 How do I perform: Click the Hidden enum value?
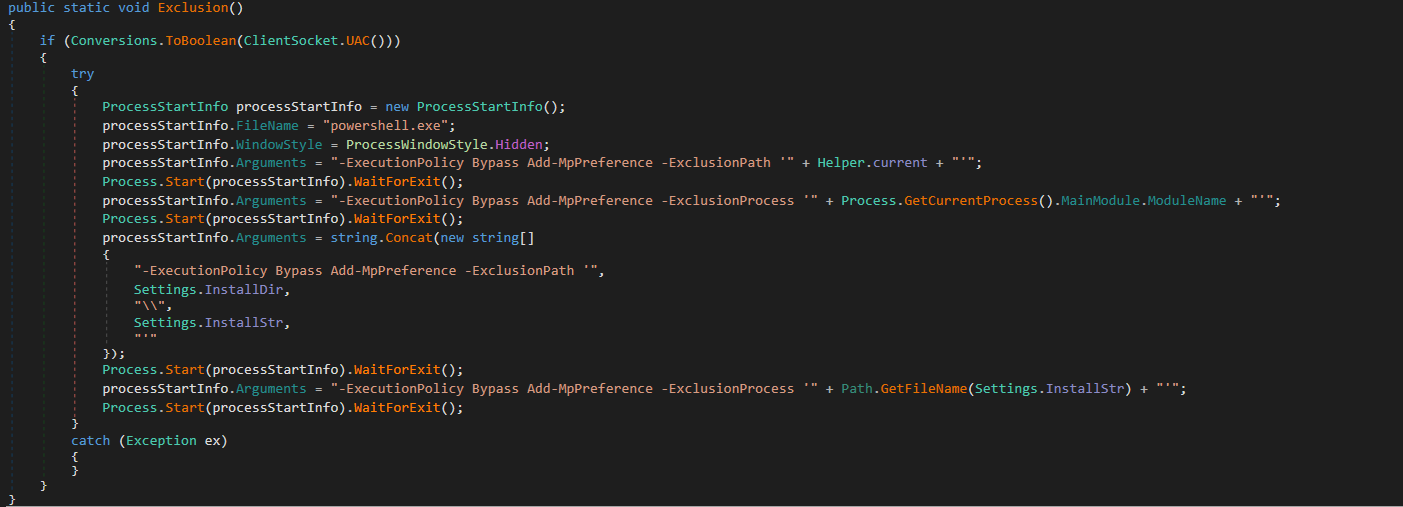(519, 144)
